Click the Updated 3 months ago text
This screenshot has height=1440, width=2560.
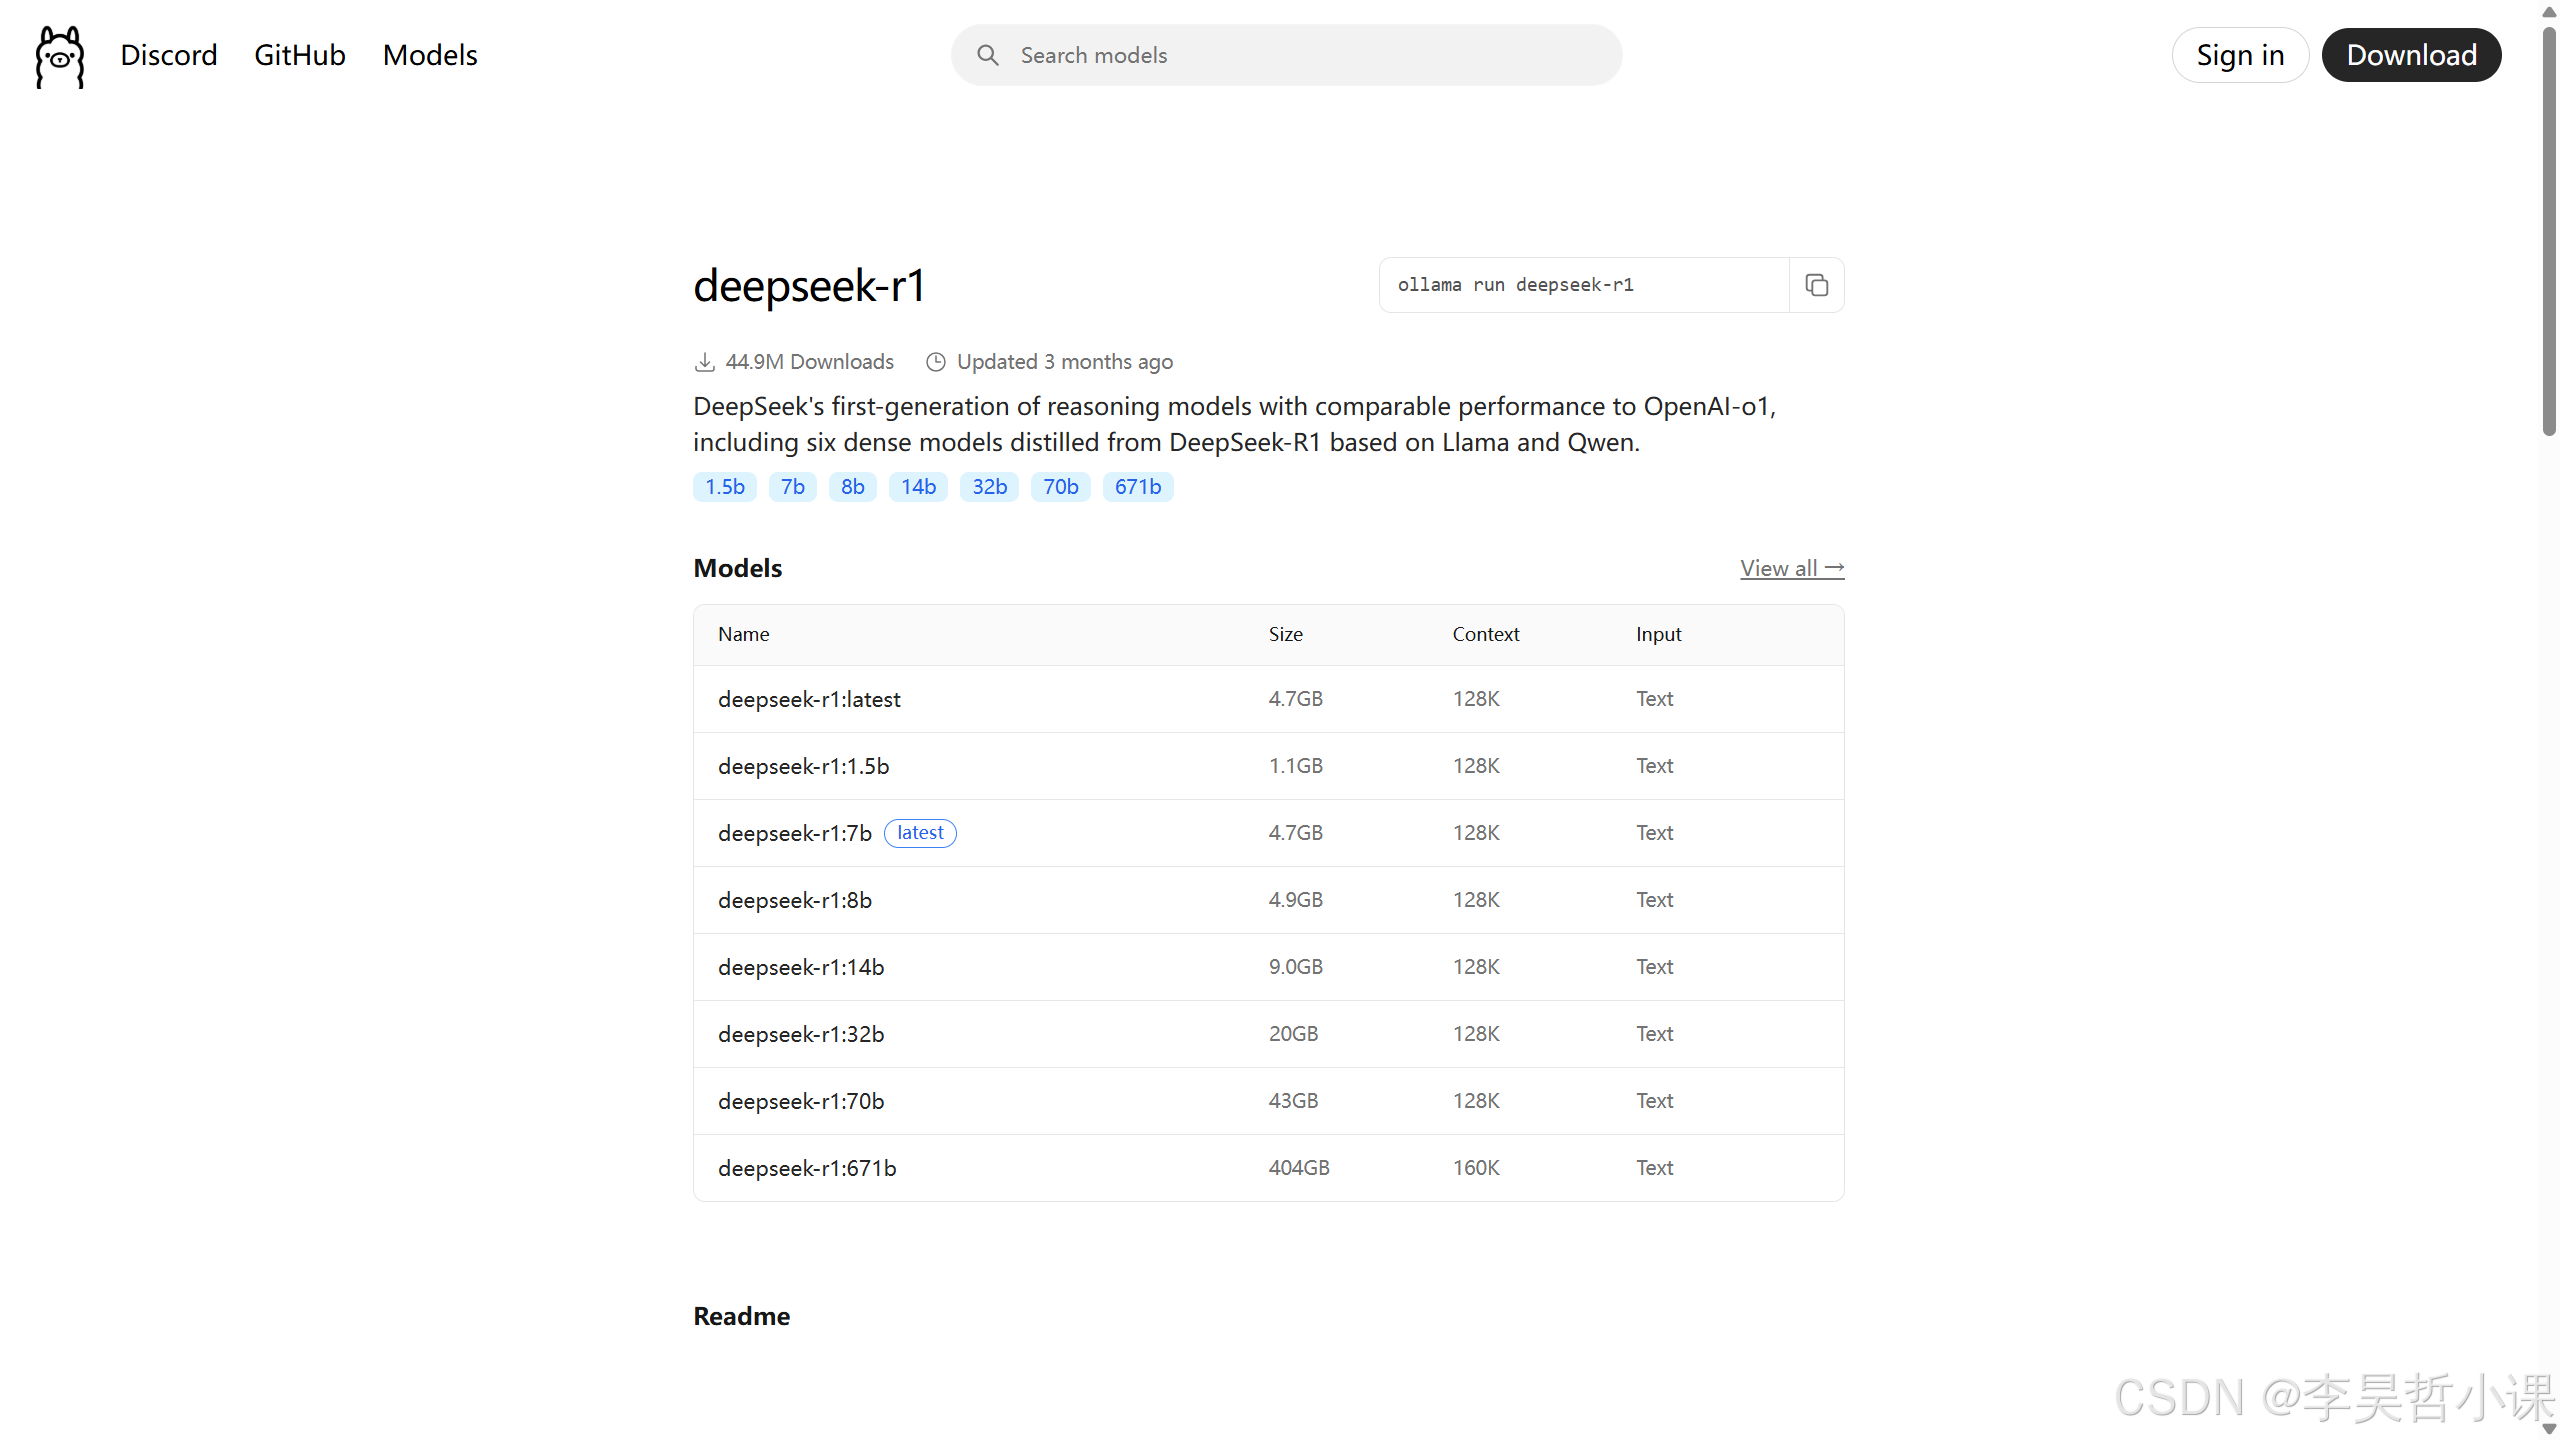coord(1064,362)
